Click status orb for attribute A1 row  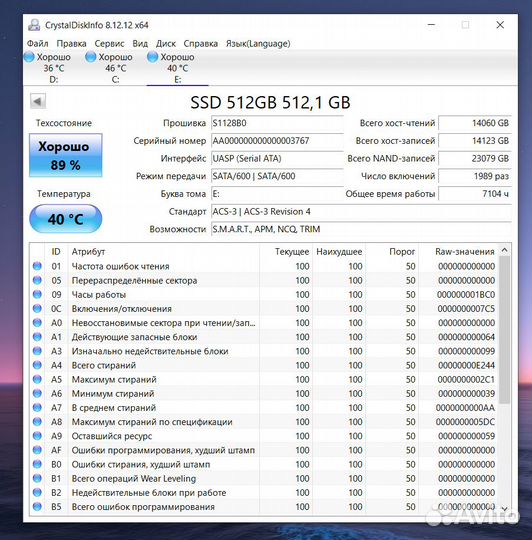pos(37,337)
